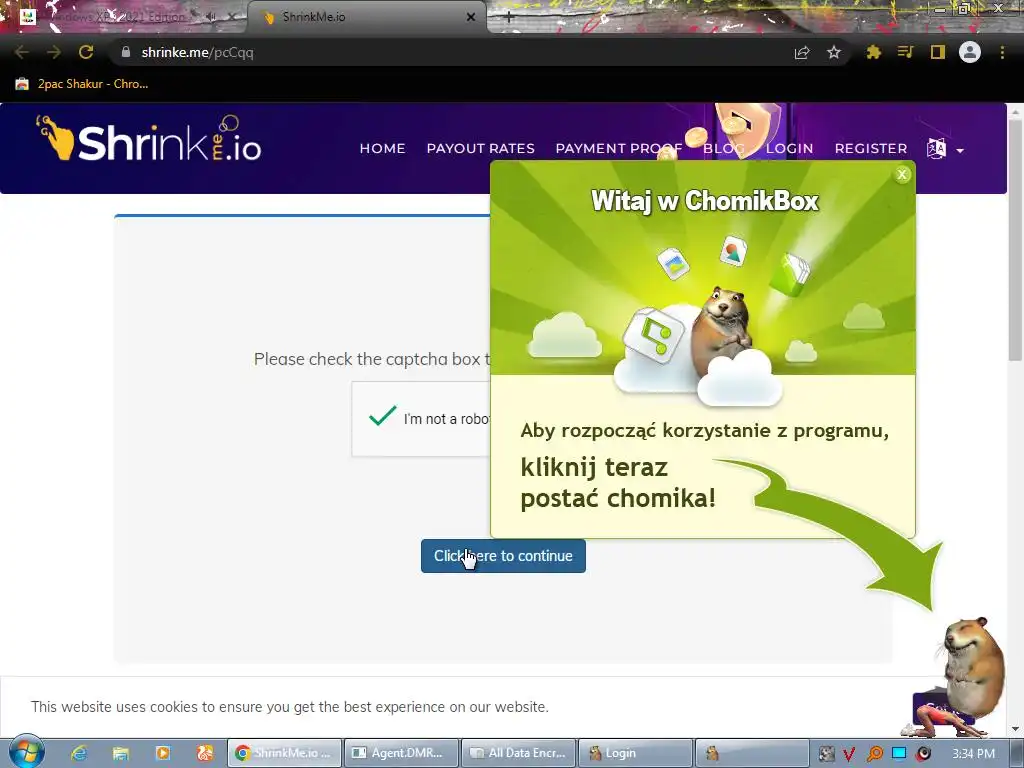
Task: Open Windows Explorer folder from the taskbar
Action: 121,753
